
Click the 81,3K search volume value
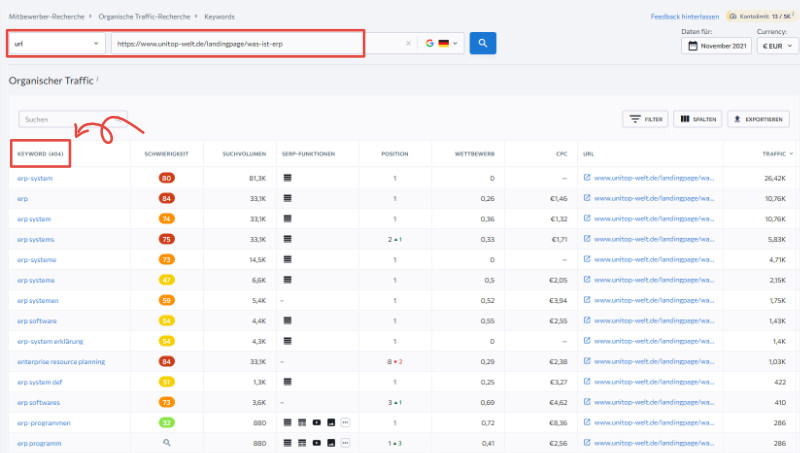pyautogui.click(x=258, y=178)
